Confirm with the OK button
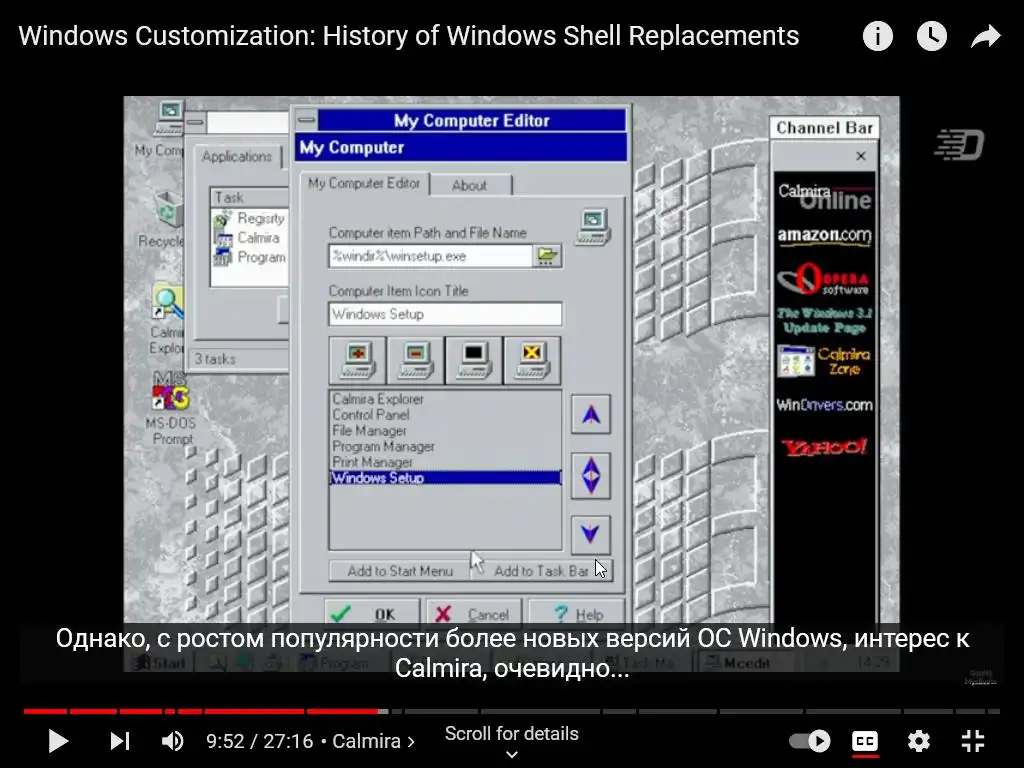Screen dimensions: 1024x768 point(372,614)
